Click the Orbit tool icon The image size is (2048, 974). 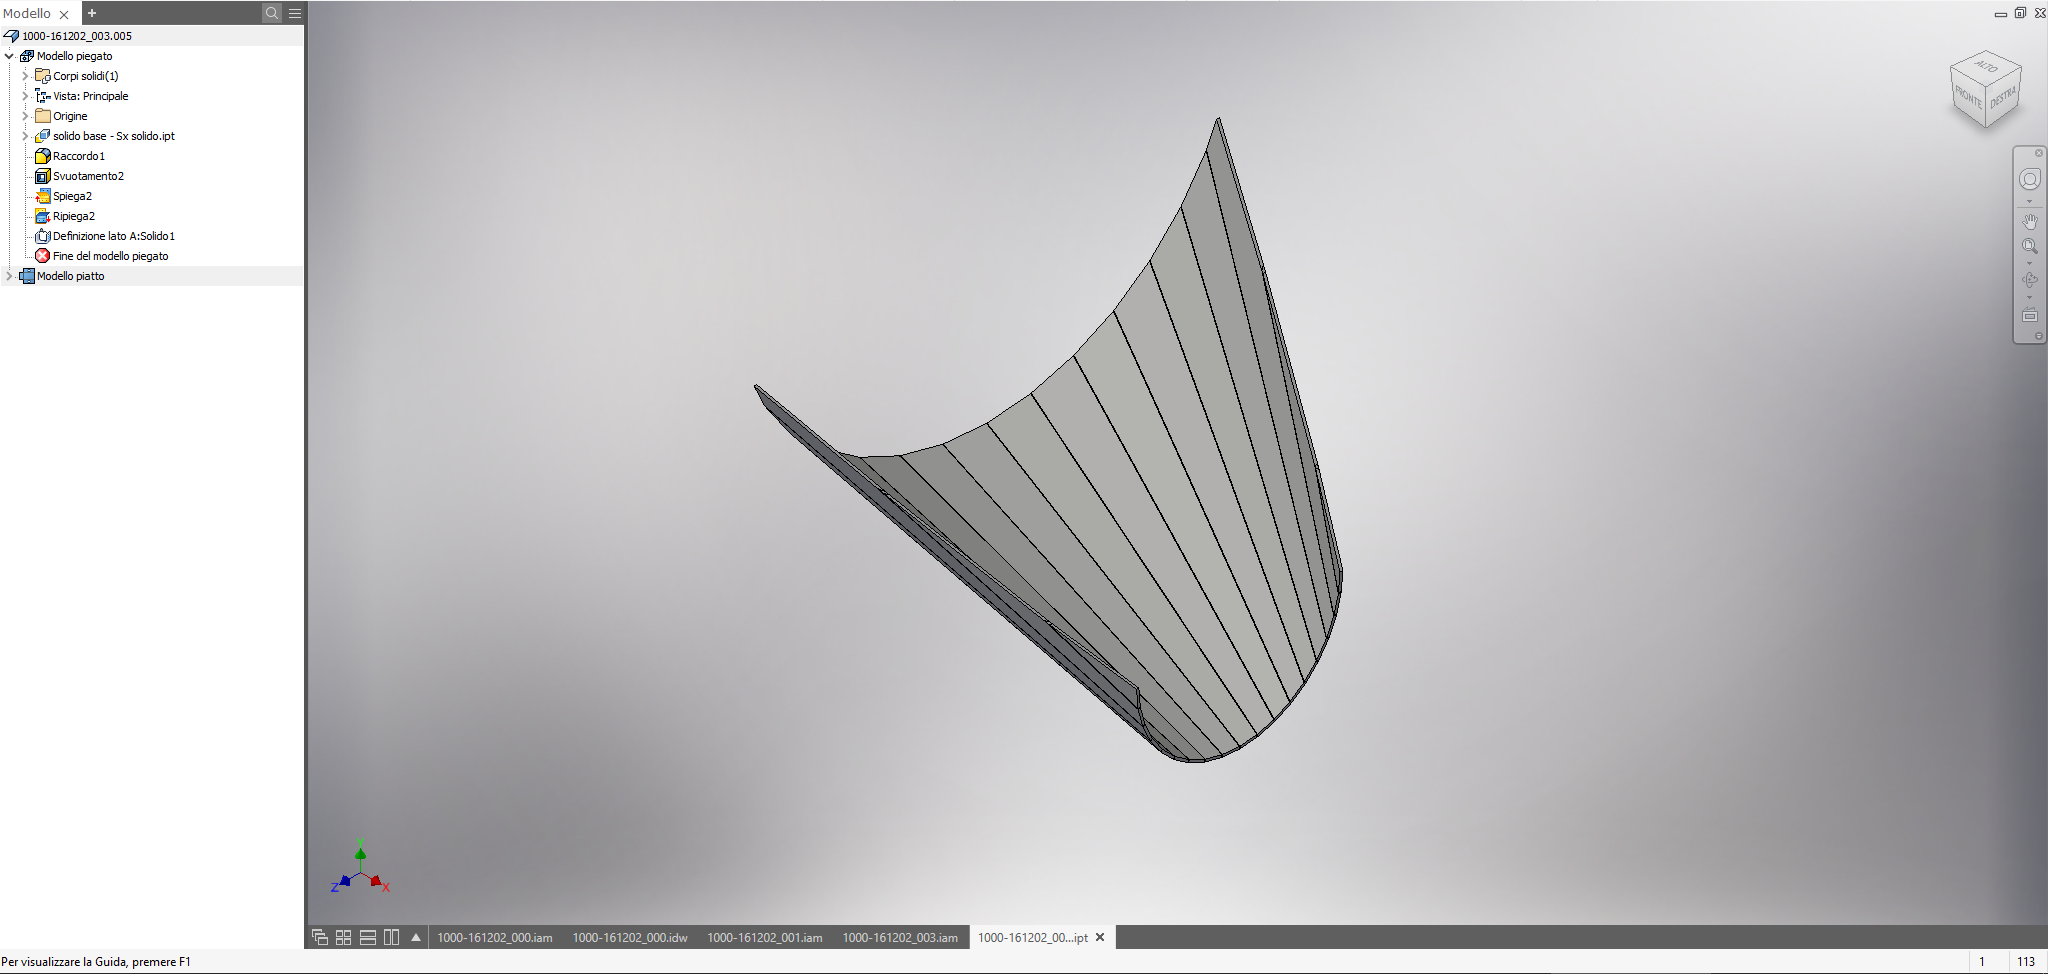pos(2029,280)
